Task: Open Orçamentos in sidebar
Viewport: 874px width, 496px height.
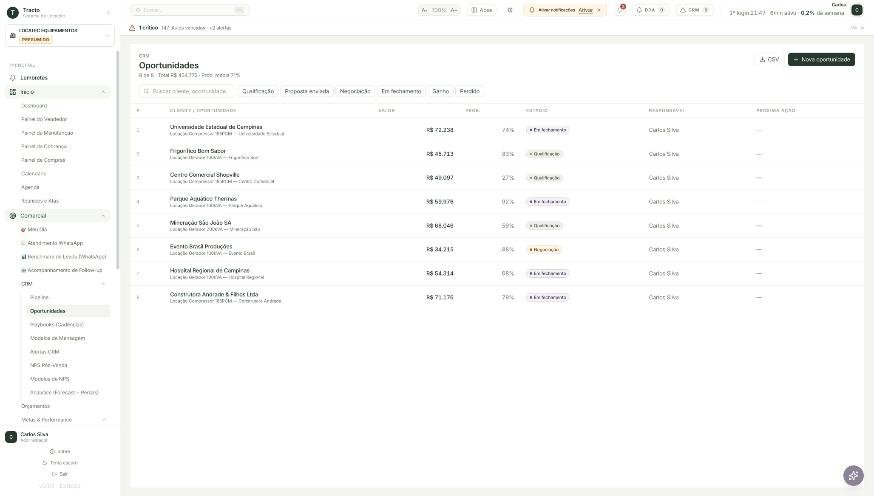Action: (x=35, y=406)
